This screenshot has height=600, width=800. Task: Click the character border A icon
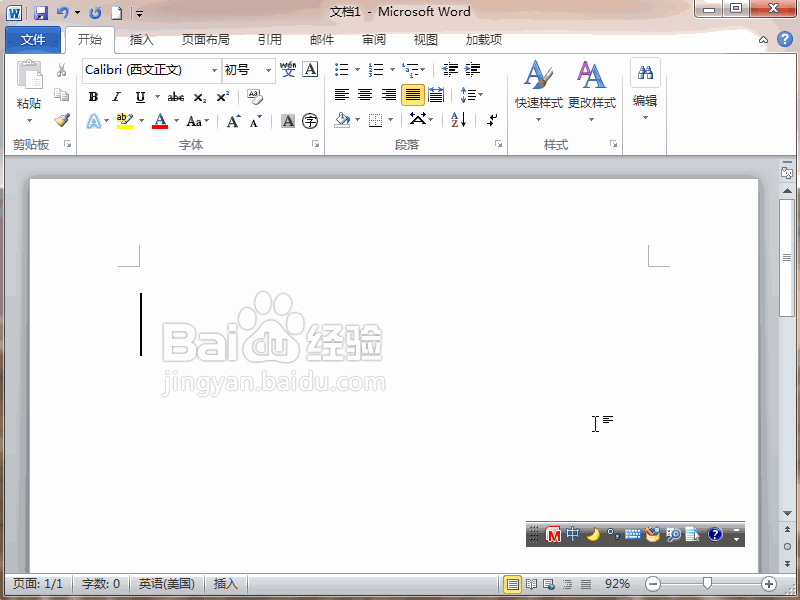[x=310, y=69]
